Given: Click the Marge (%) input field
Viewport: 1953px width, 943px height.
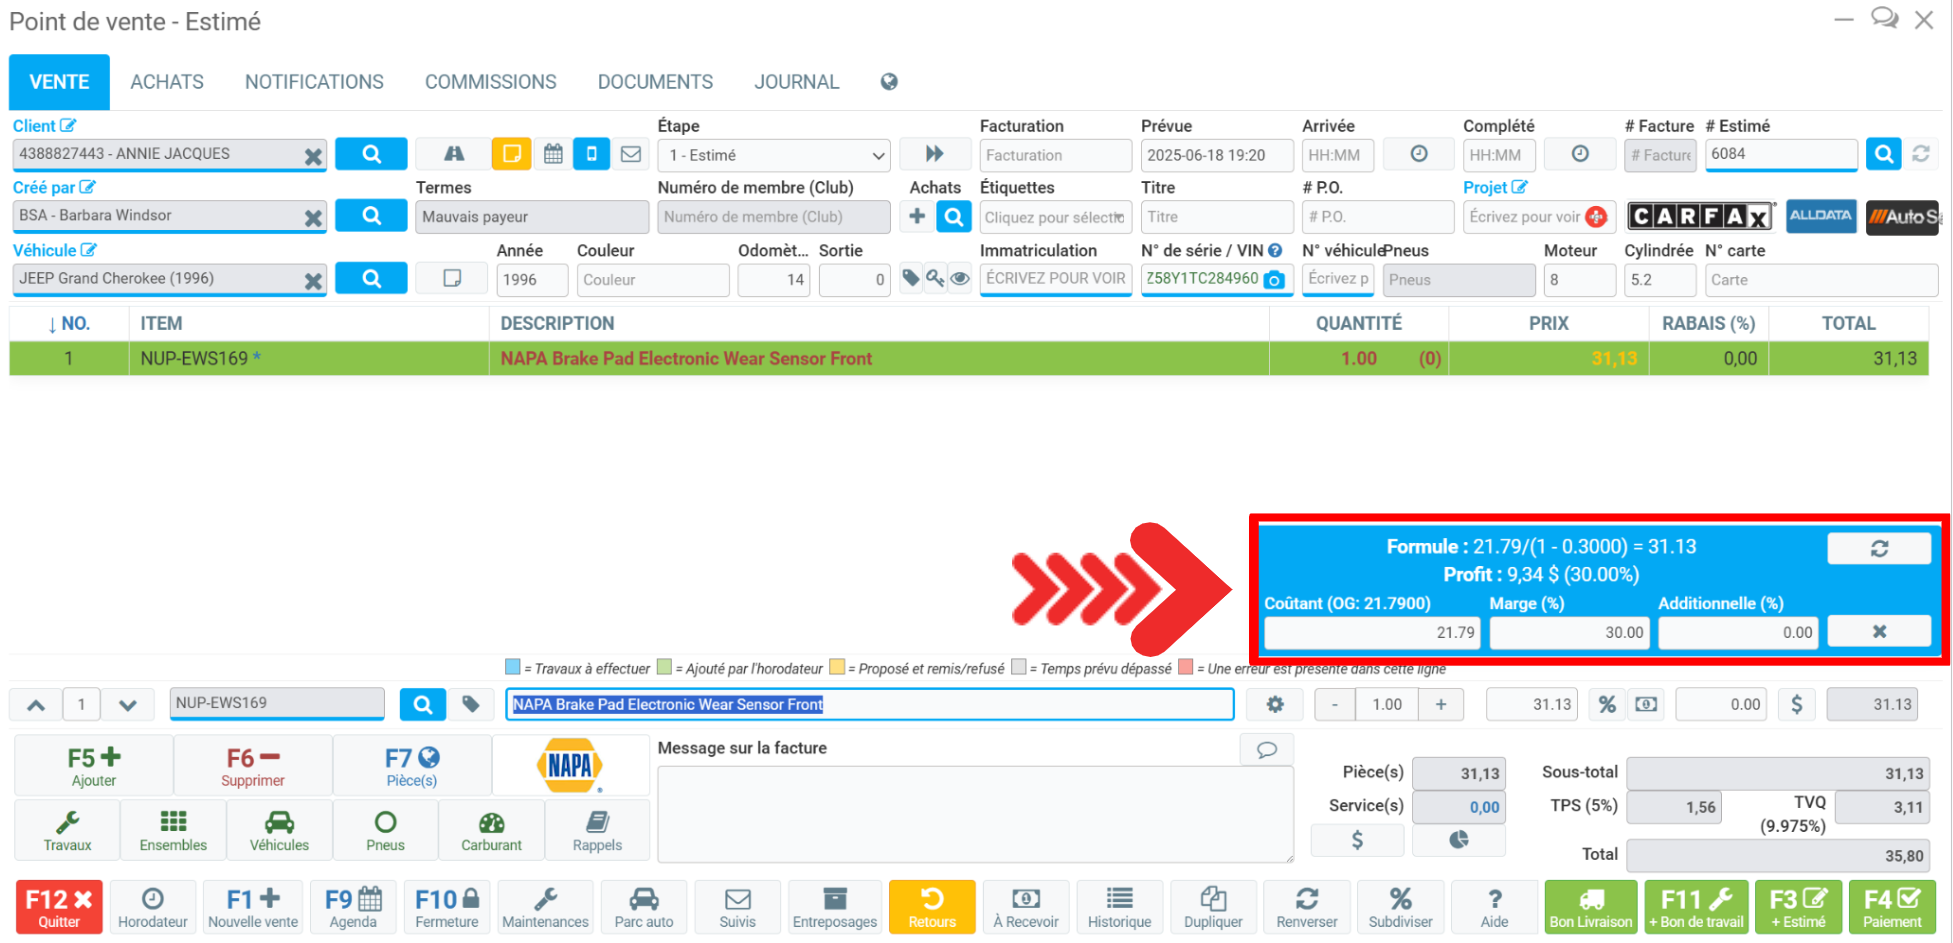Looking at the screenshot, I should coord(1568,632).
